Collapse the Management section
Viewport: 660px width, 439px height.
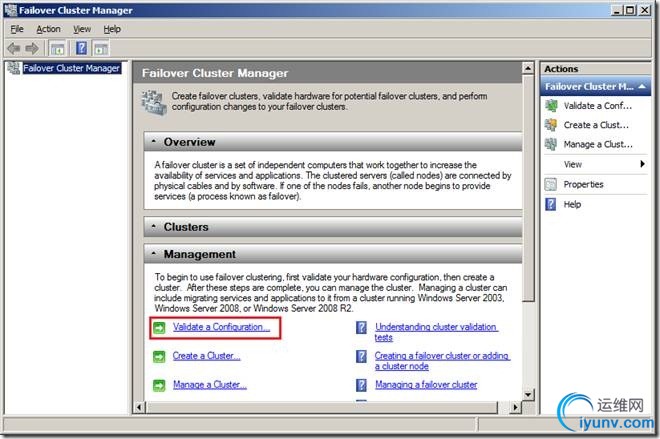[154, 254]
